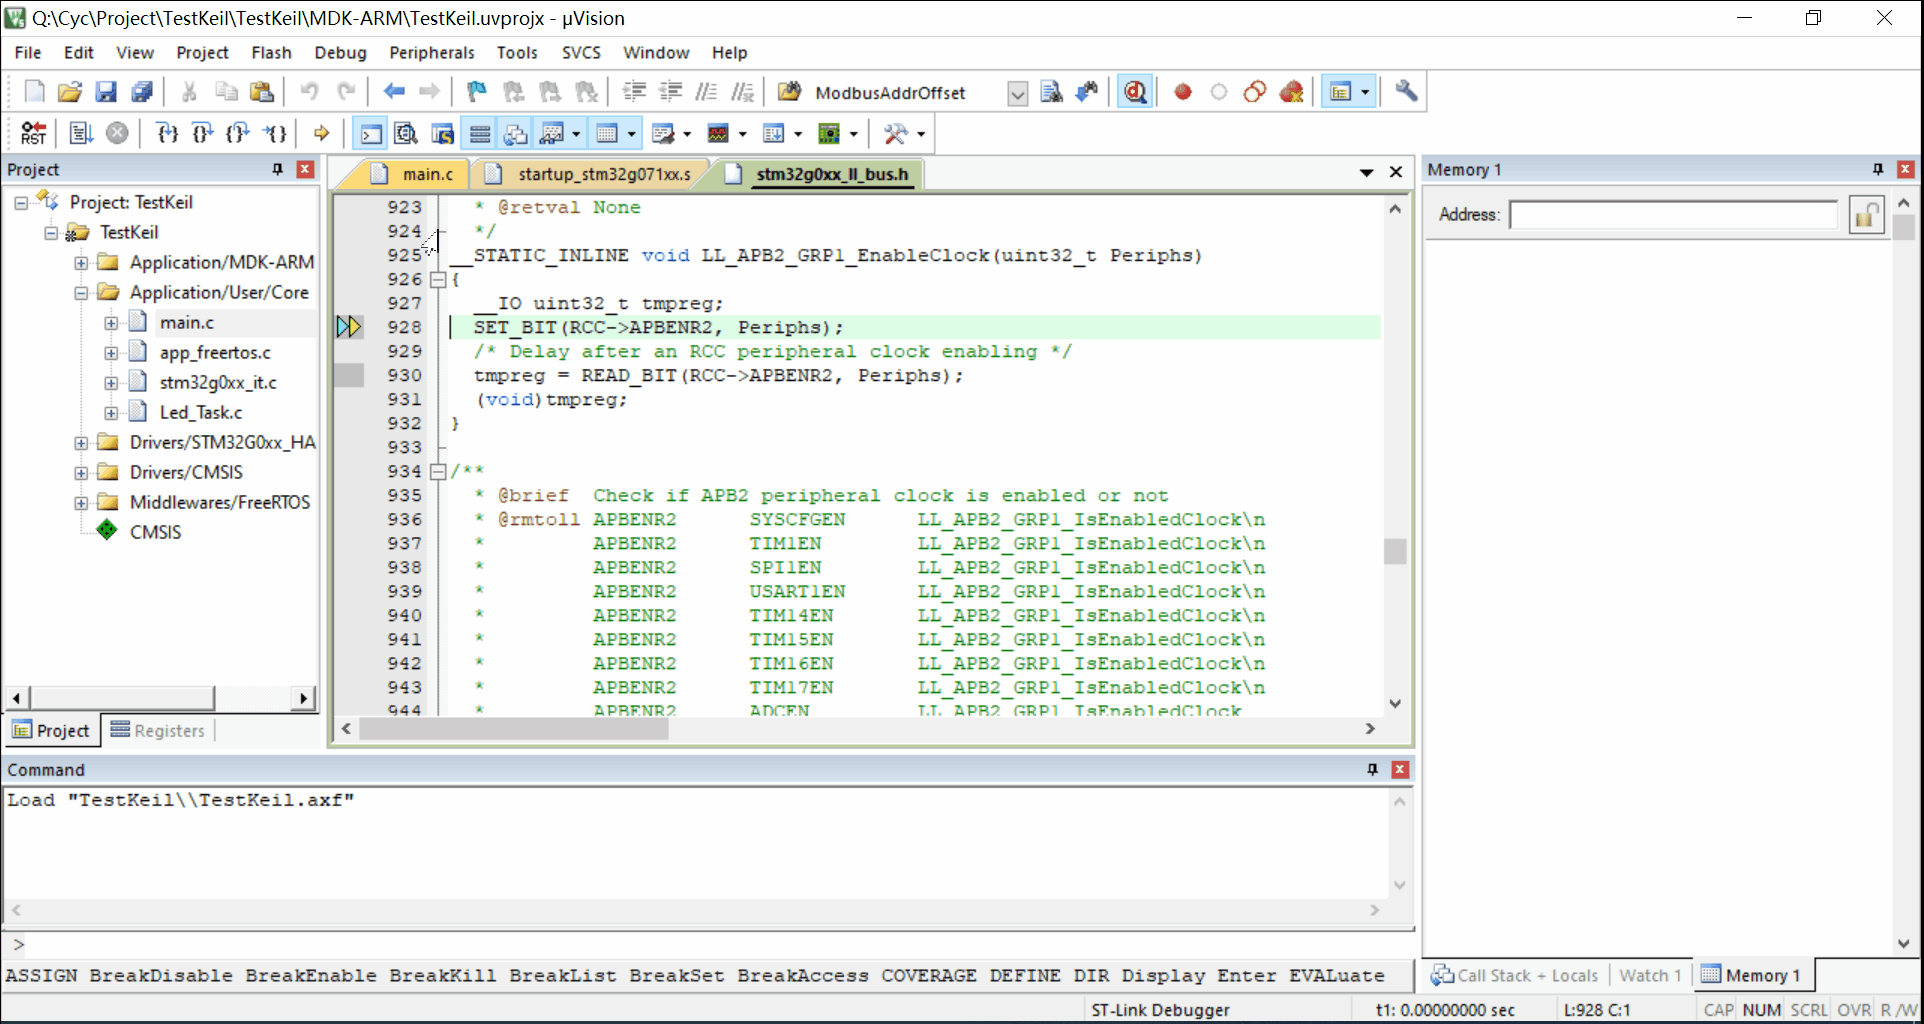The width and height of the screenshot is (1924, 1024).
Task: Open the Symbols window
Action: tap(442, 133)
